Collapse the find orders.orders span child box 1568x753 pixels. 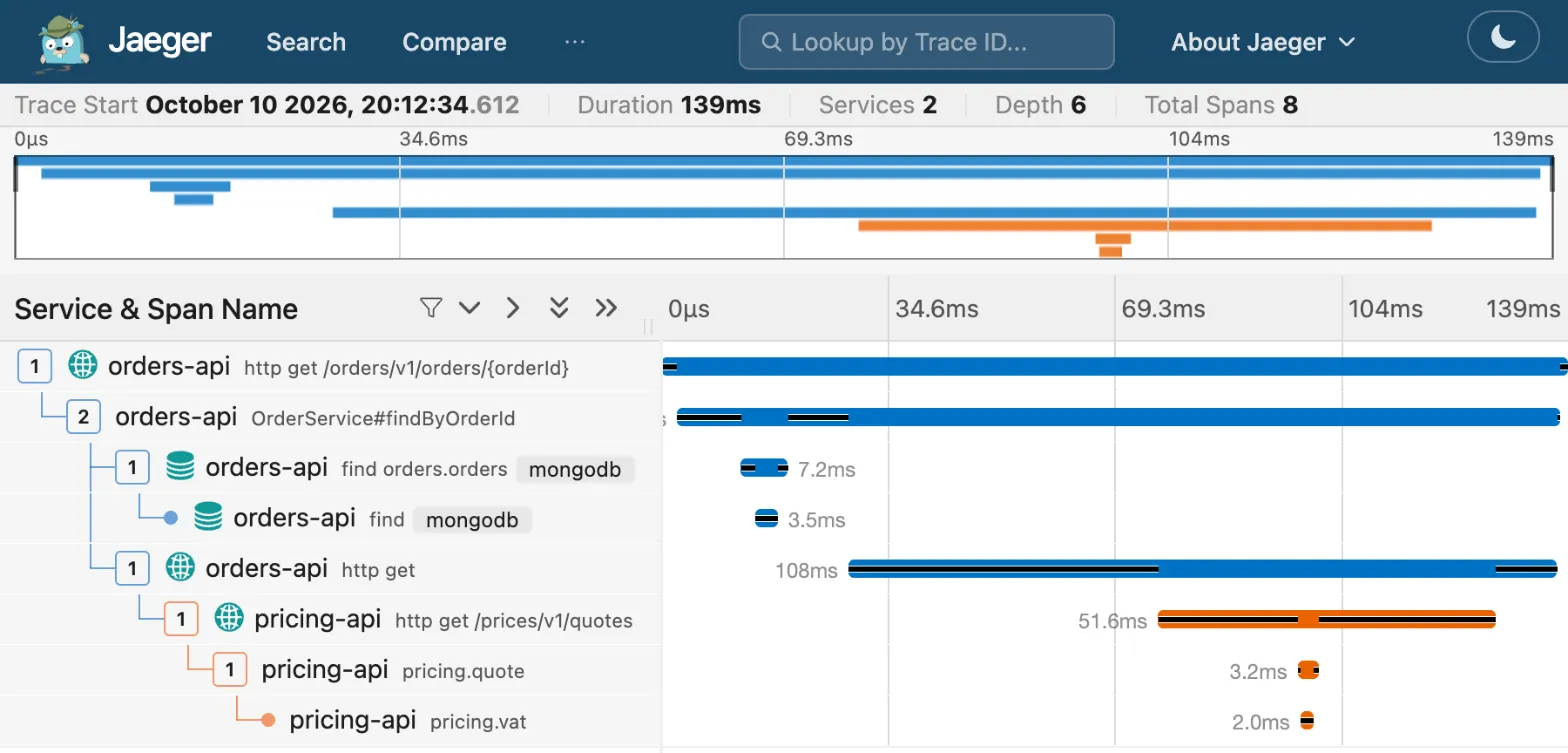(x=132, y=467)
